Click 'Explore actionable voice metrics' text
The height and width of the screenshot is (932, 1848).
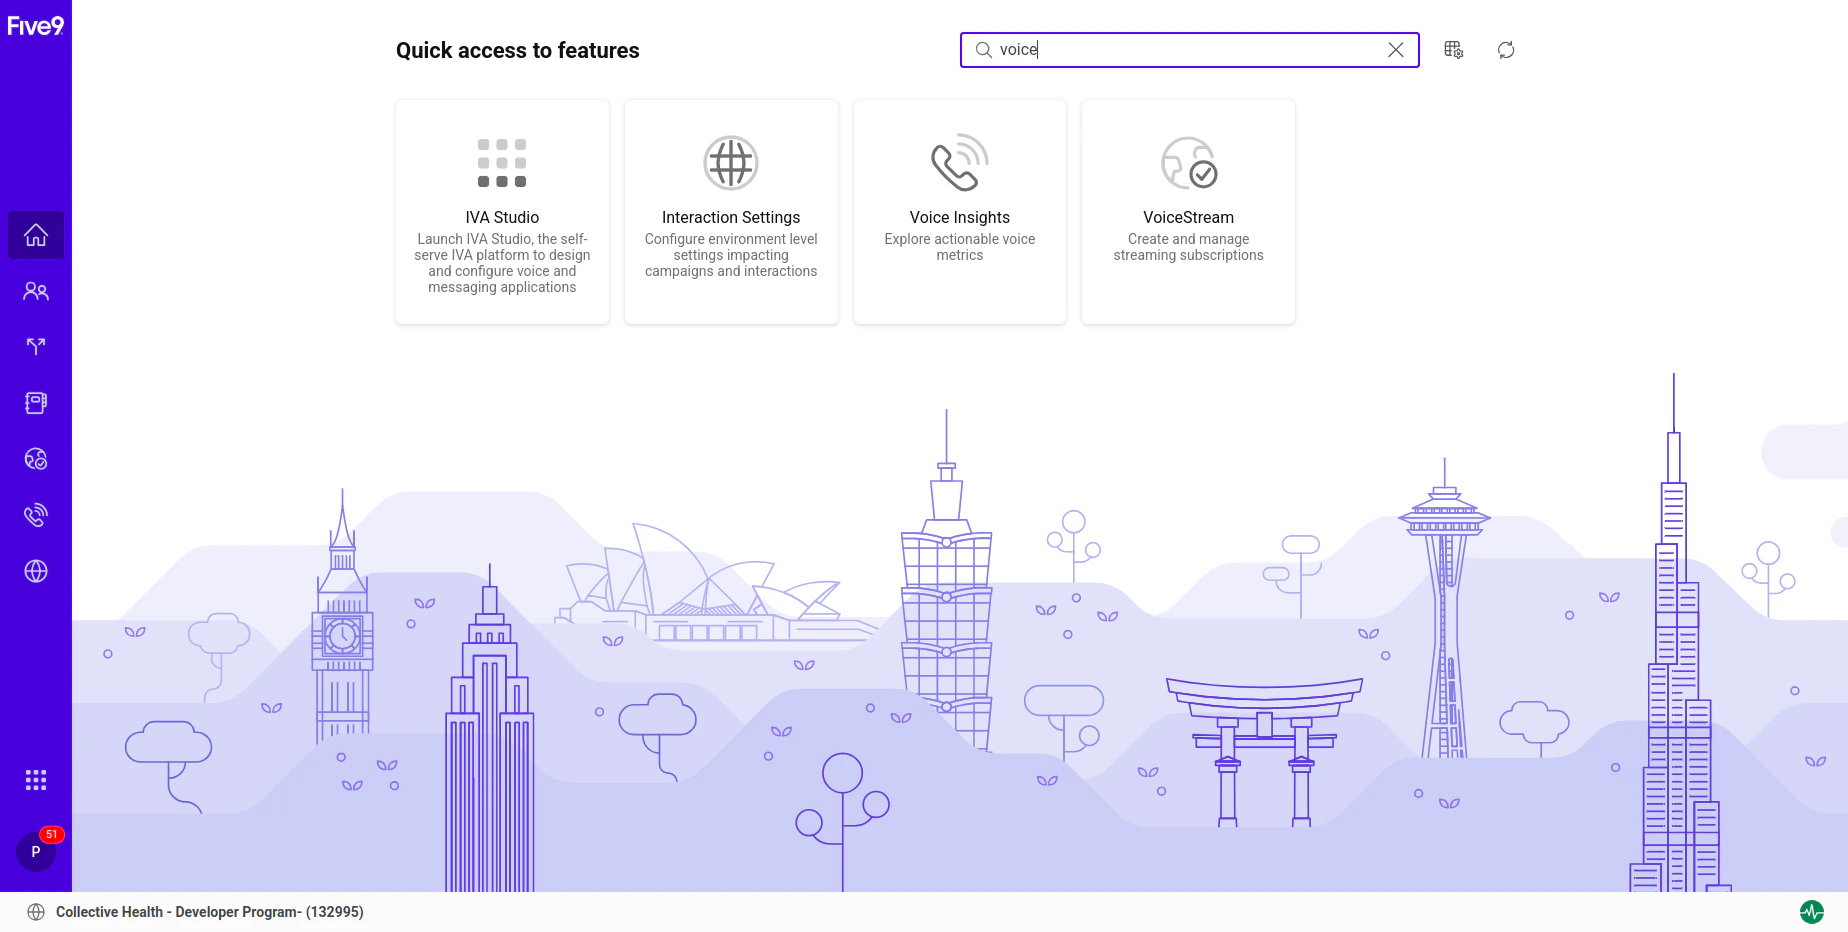pos(960,247)
